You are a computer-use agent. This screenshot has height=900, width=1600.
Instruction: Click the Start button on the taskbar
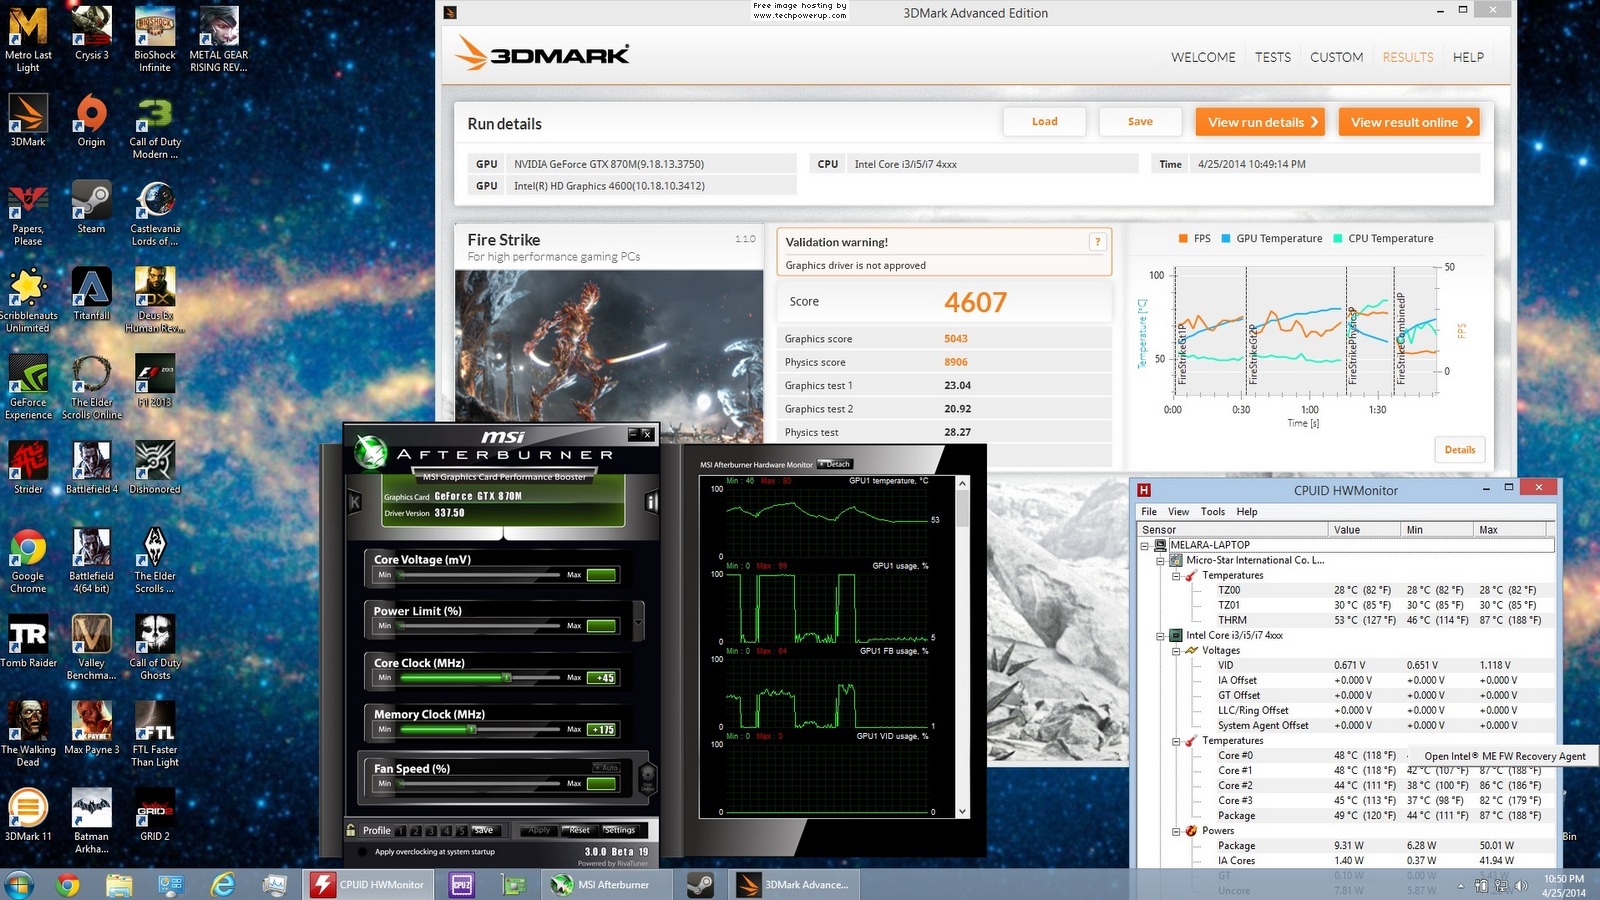[x=19, y=884]
